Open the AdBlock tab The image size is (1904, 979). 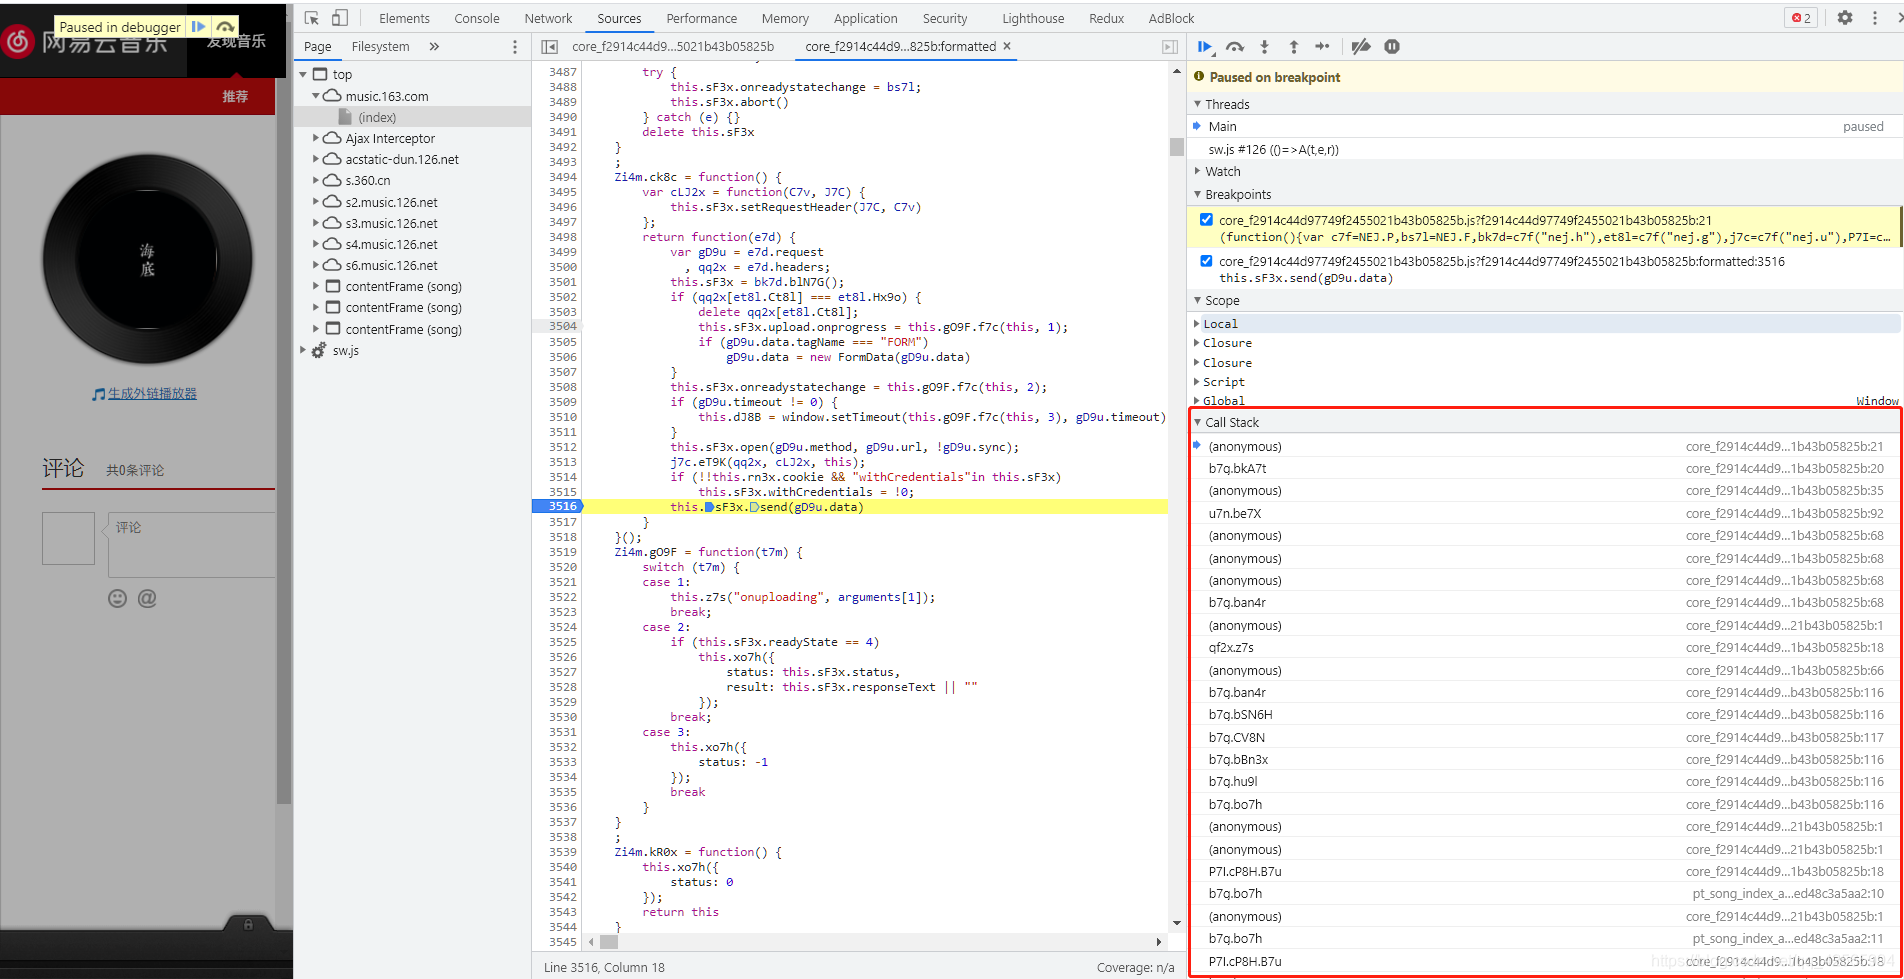pyautogui.click(x=1171, y=18)
